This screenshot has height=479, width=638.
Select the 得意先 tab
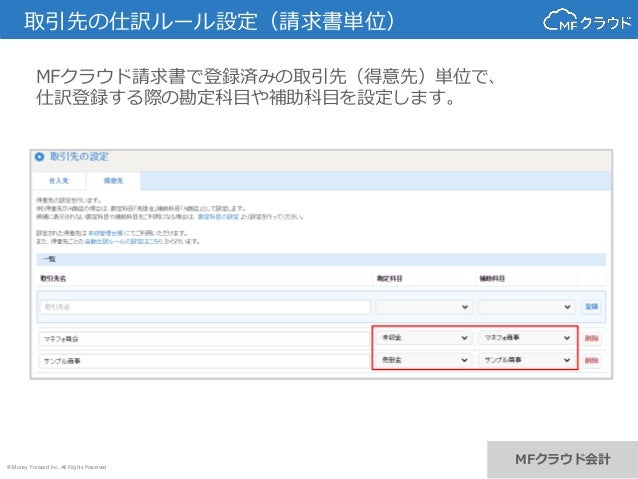(113, 181)
